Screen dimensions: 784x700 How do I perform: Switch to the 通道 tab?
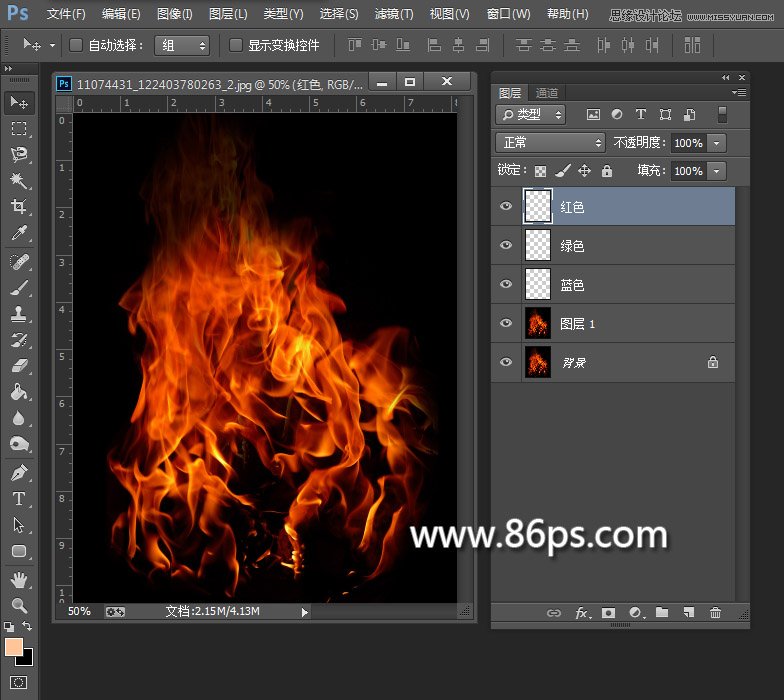point(547,93)
